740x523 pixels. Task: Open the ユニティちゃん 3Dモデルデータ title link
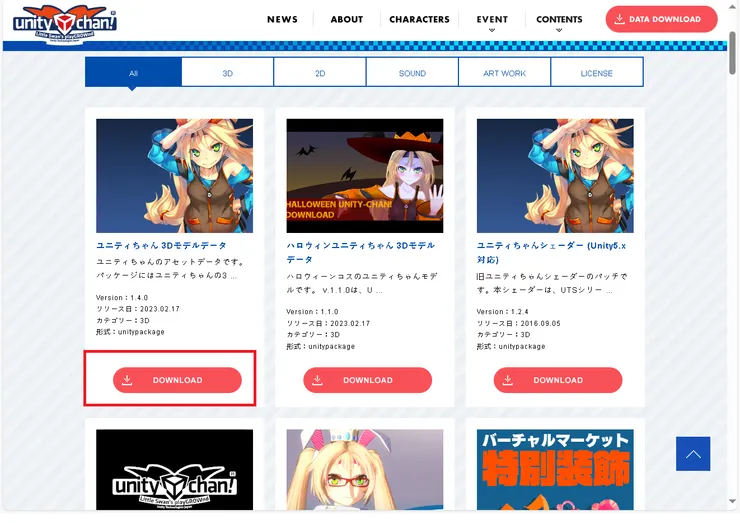[161, 245]
